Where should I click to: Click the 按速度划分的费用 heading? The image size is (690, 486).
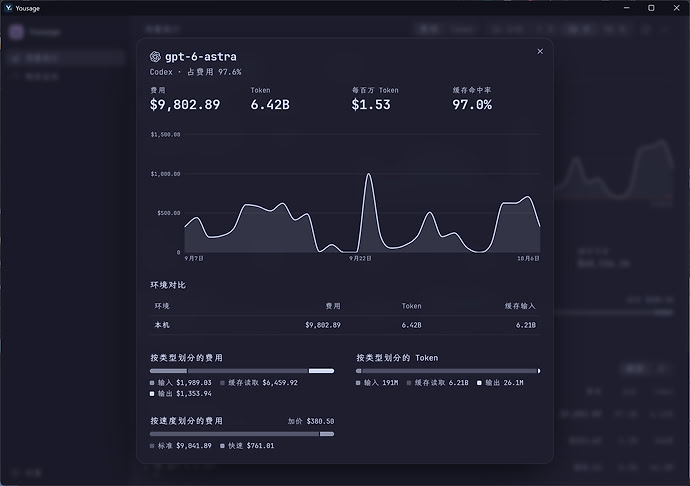point(187,421)
